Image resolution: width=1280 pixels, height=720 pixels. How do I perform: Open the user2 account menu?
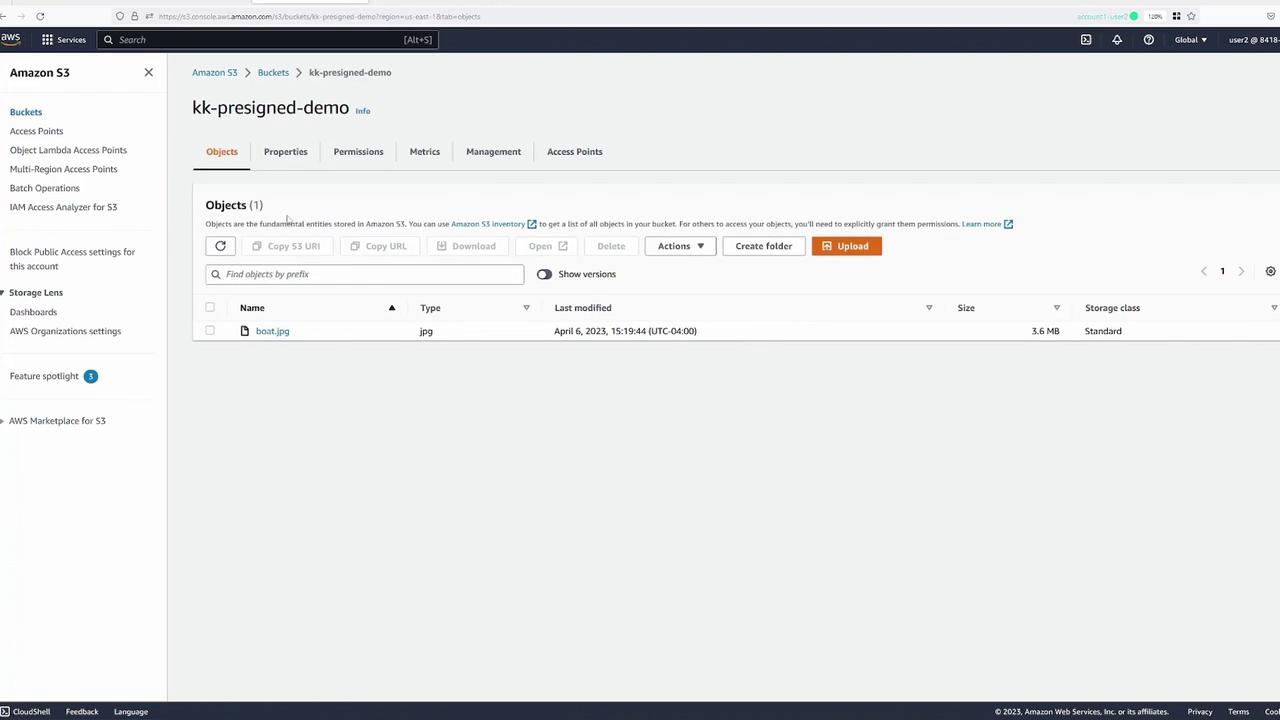(x=1254, y=40)
